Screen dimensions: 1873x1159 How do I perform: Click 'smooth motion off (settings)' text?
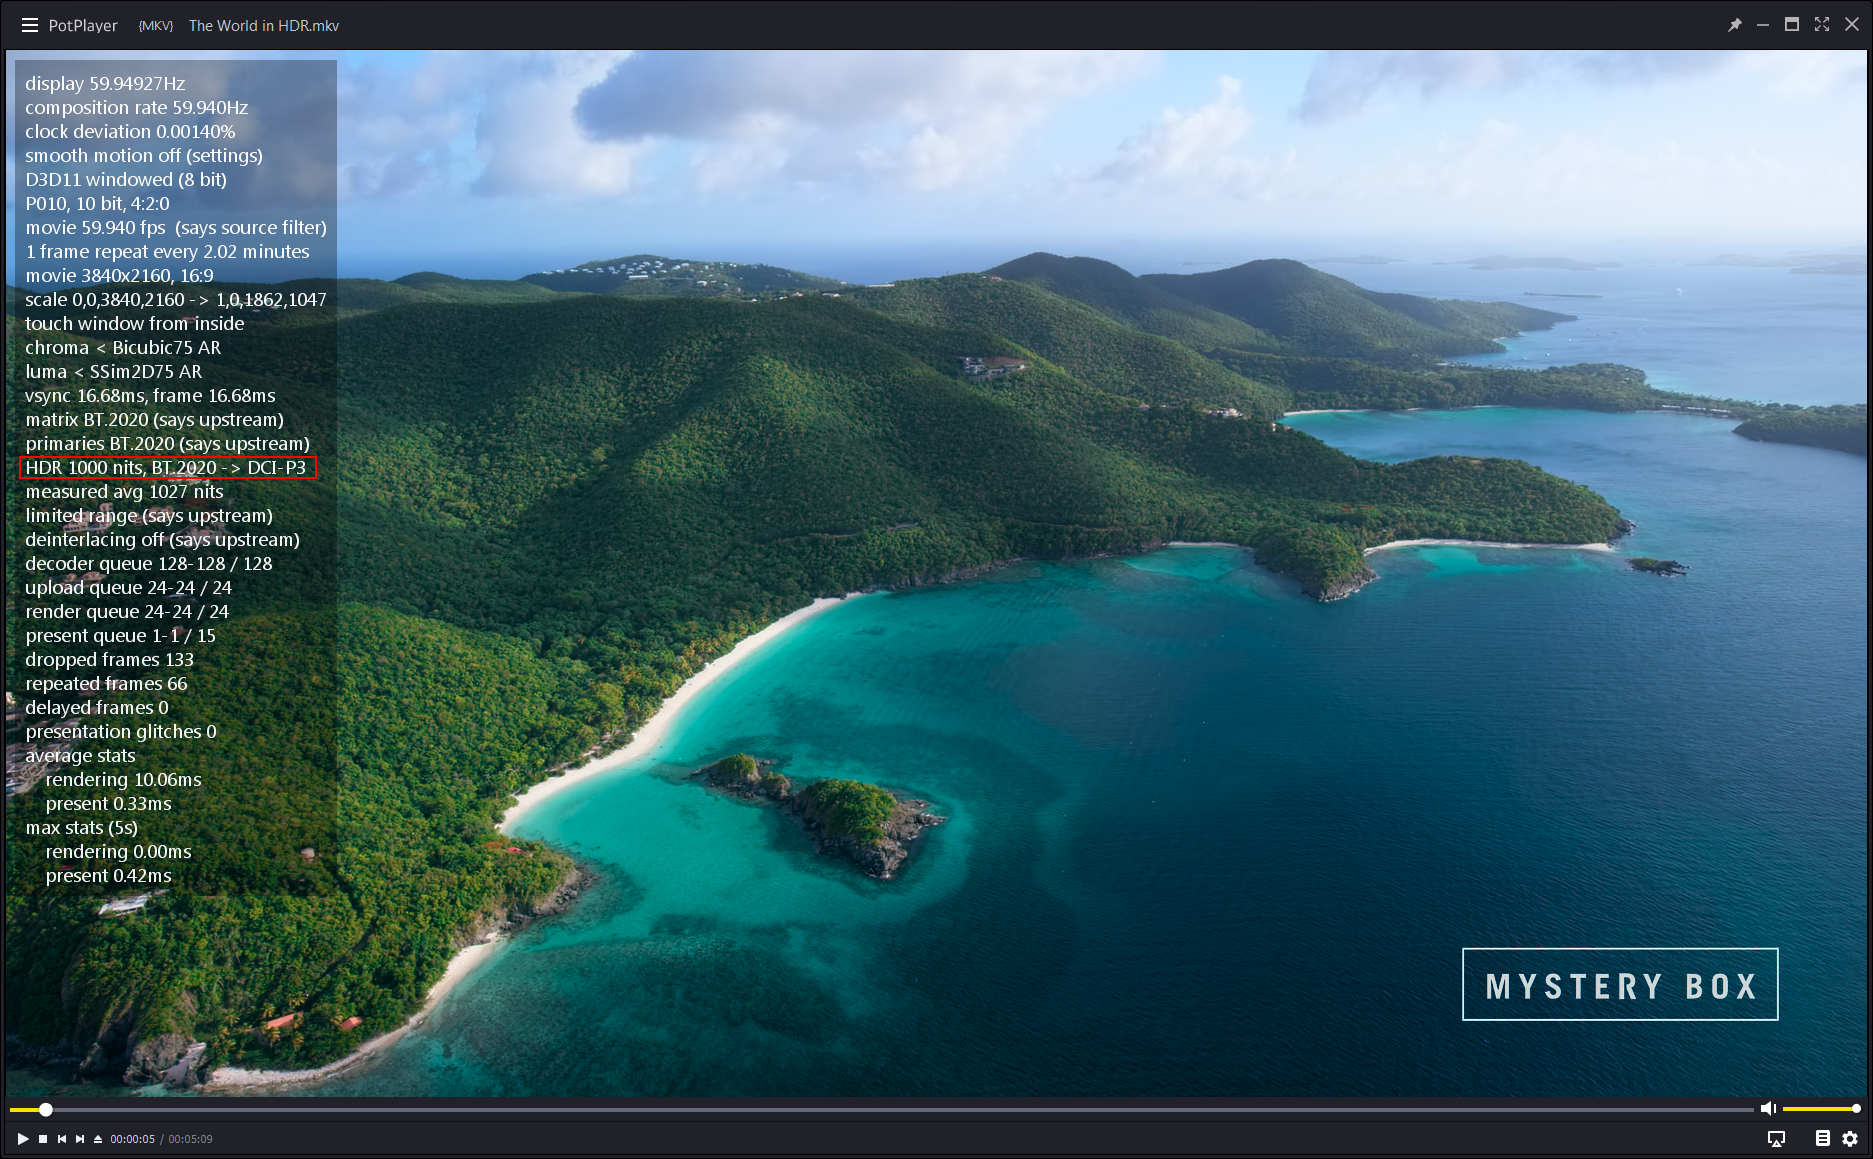click(144, 156)
